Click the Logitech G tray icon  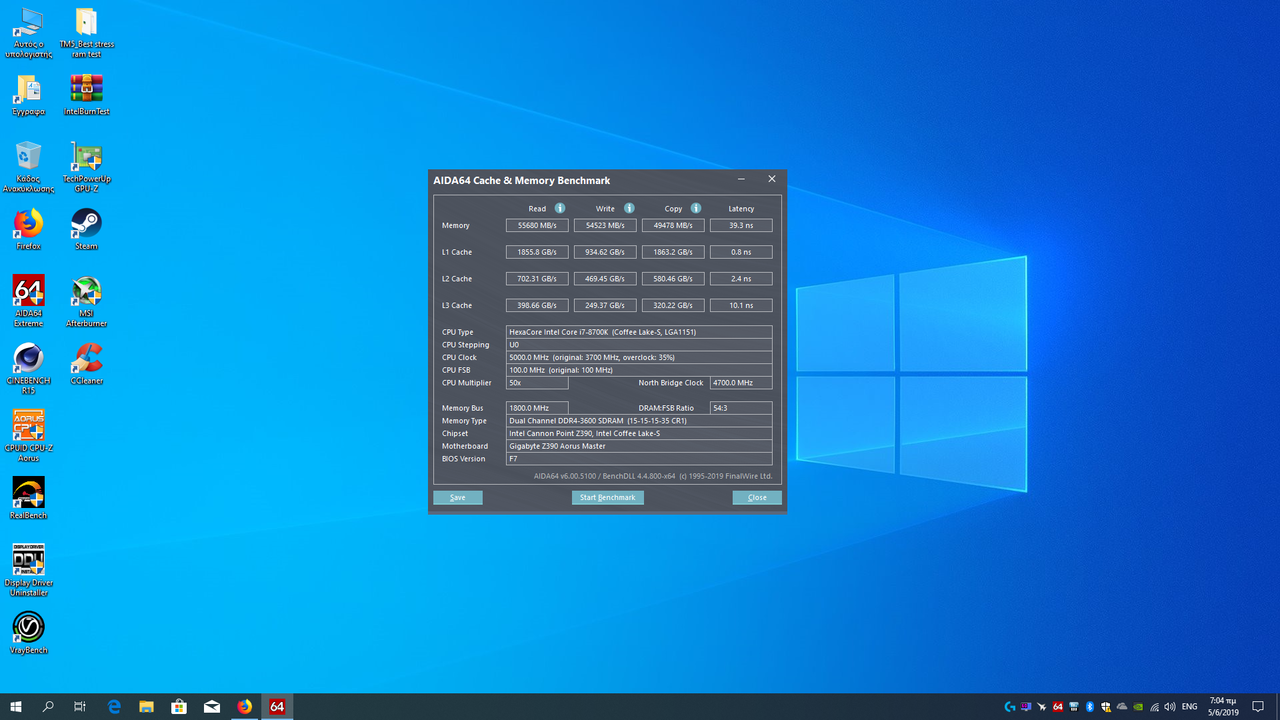point(1010,707)
